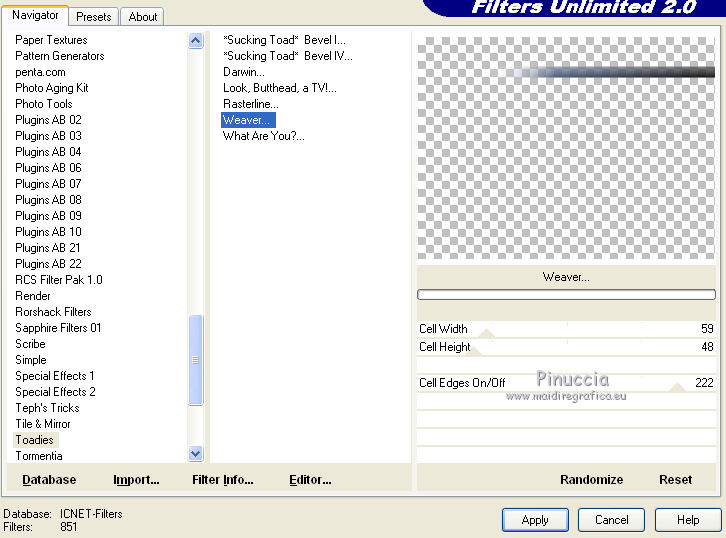Select Render category
The image size is (726, 538).
tap(32, 296)
